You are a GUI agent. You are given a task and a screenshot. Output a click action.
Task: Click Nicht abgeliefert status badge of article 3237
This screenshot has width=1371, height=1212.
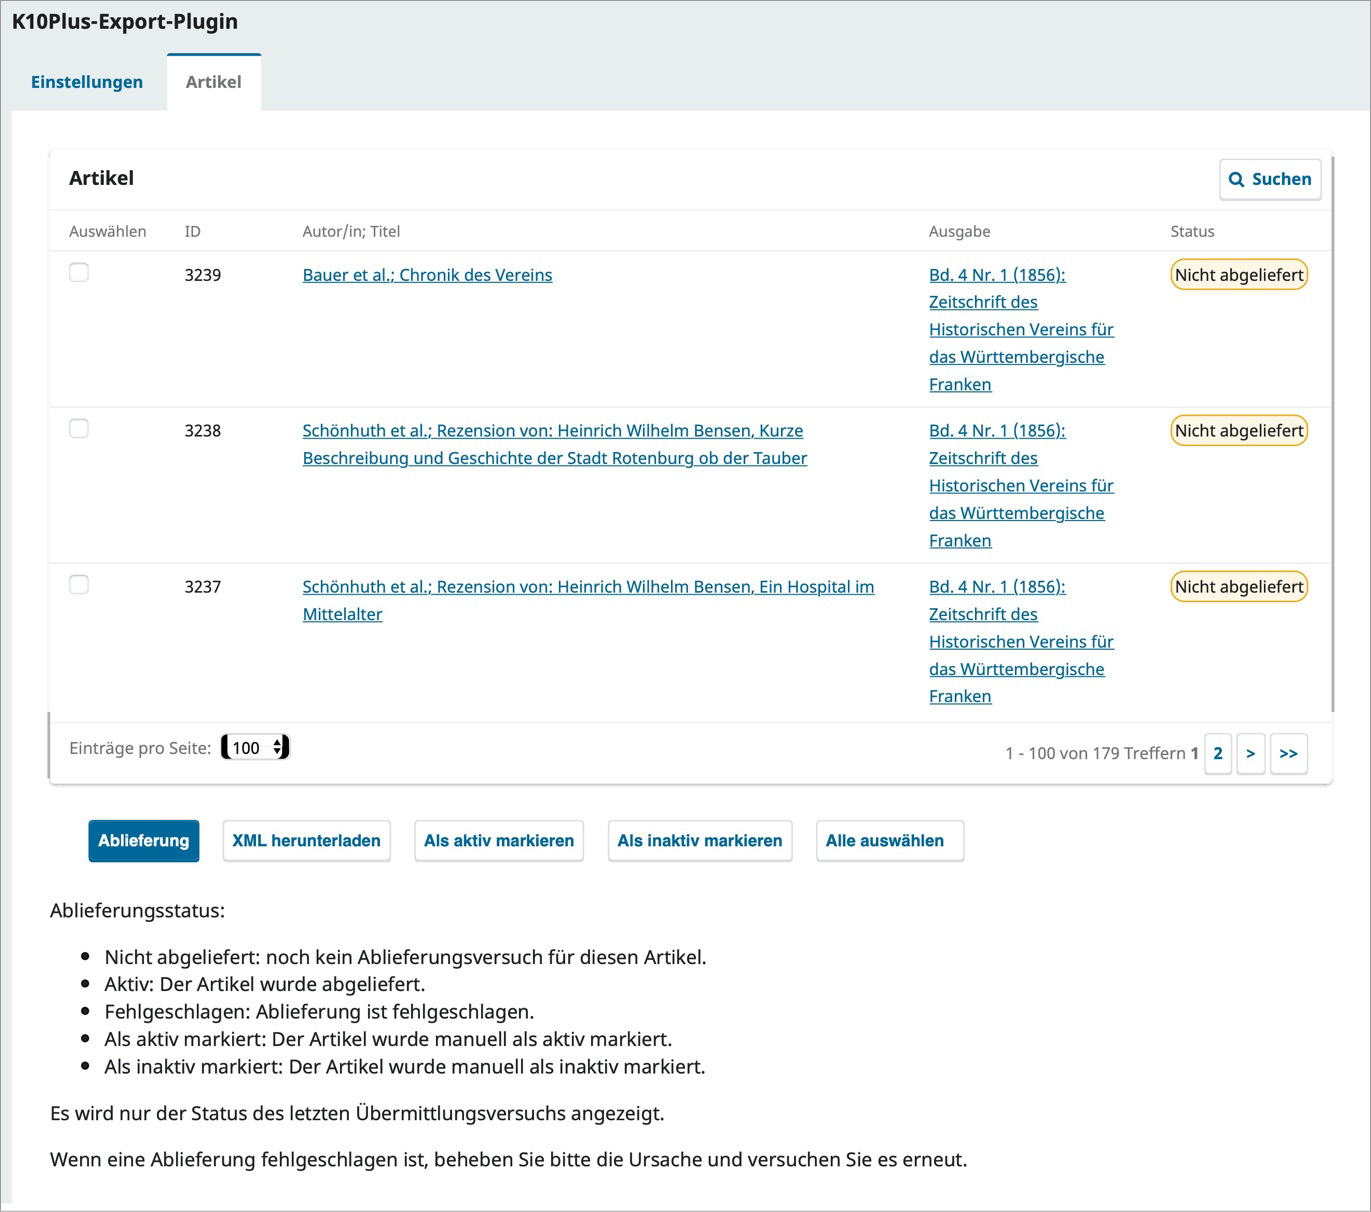tap(1239, 587)
